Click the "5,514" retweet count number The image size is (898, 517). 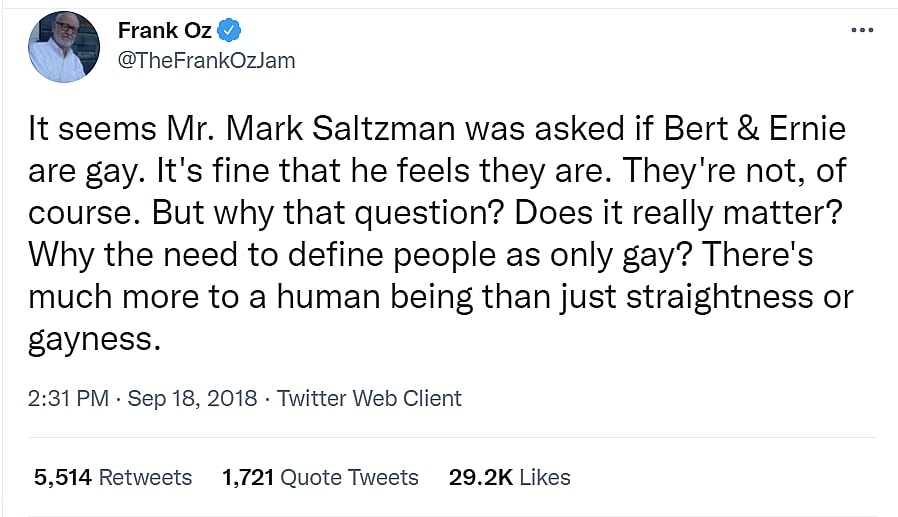tap(63, 477)
